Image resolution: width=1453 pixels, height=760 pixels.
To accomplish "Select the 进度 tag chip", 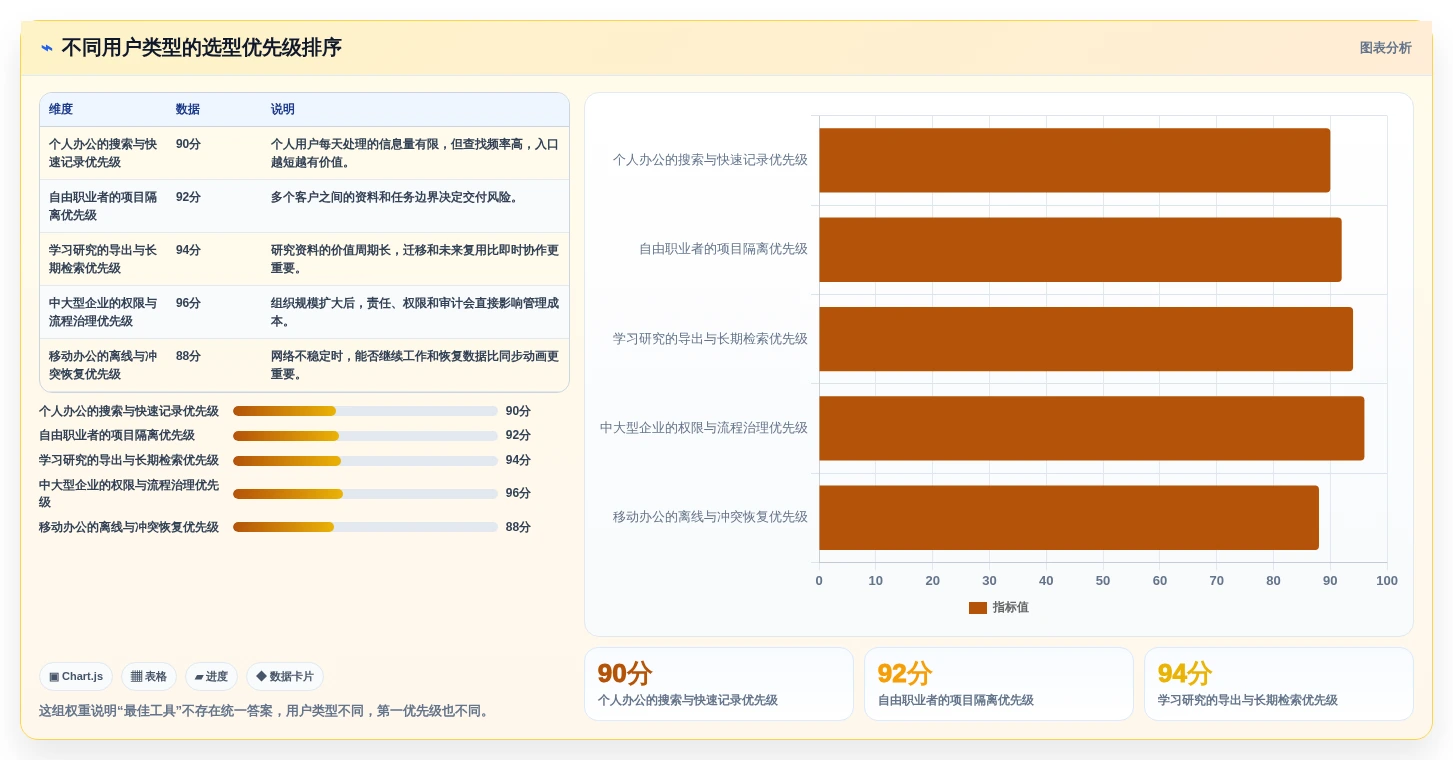I will coord(211,677).
